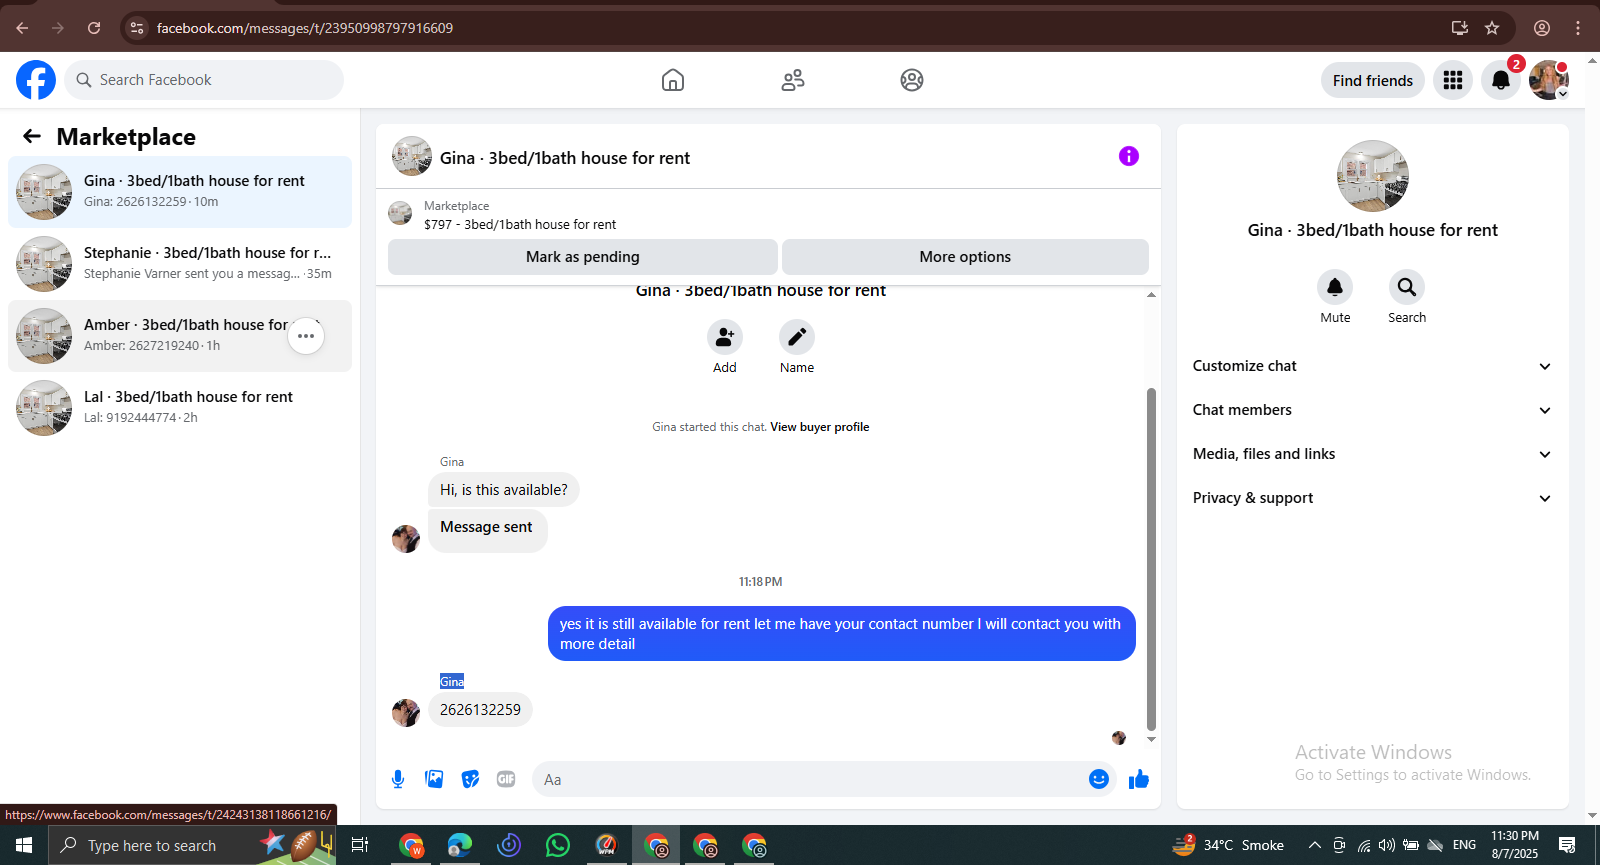Screen dimensions: 1600x865
Task: Open the Windows notification center icon
Action: point(1567,845)
